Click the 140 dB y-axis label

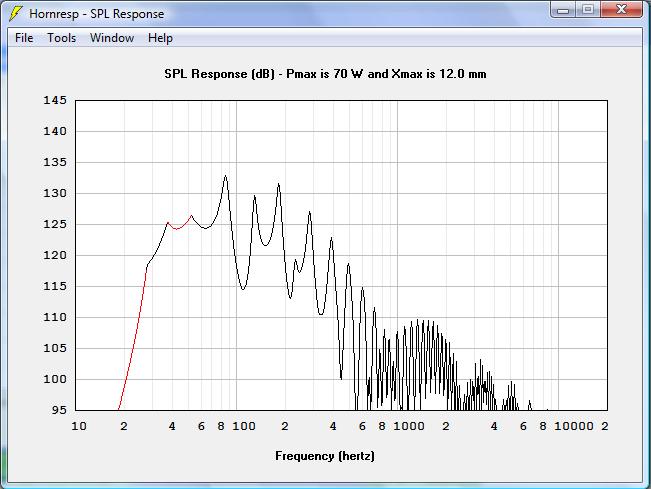[55, 131]
